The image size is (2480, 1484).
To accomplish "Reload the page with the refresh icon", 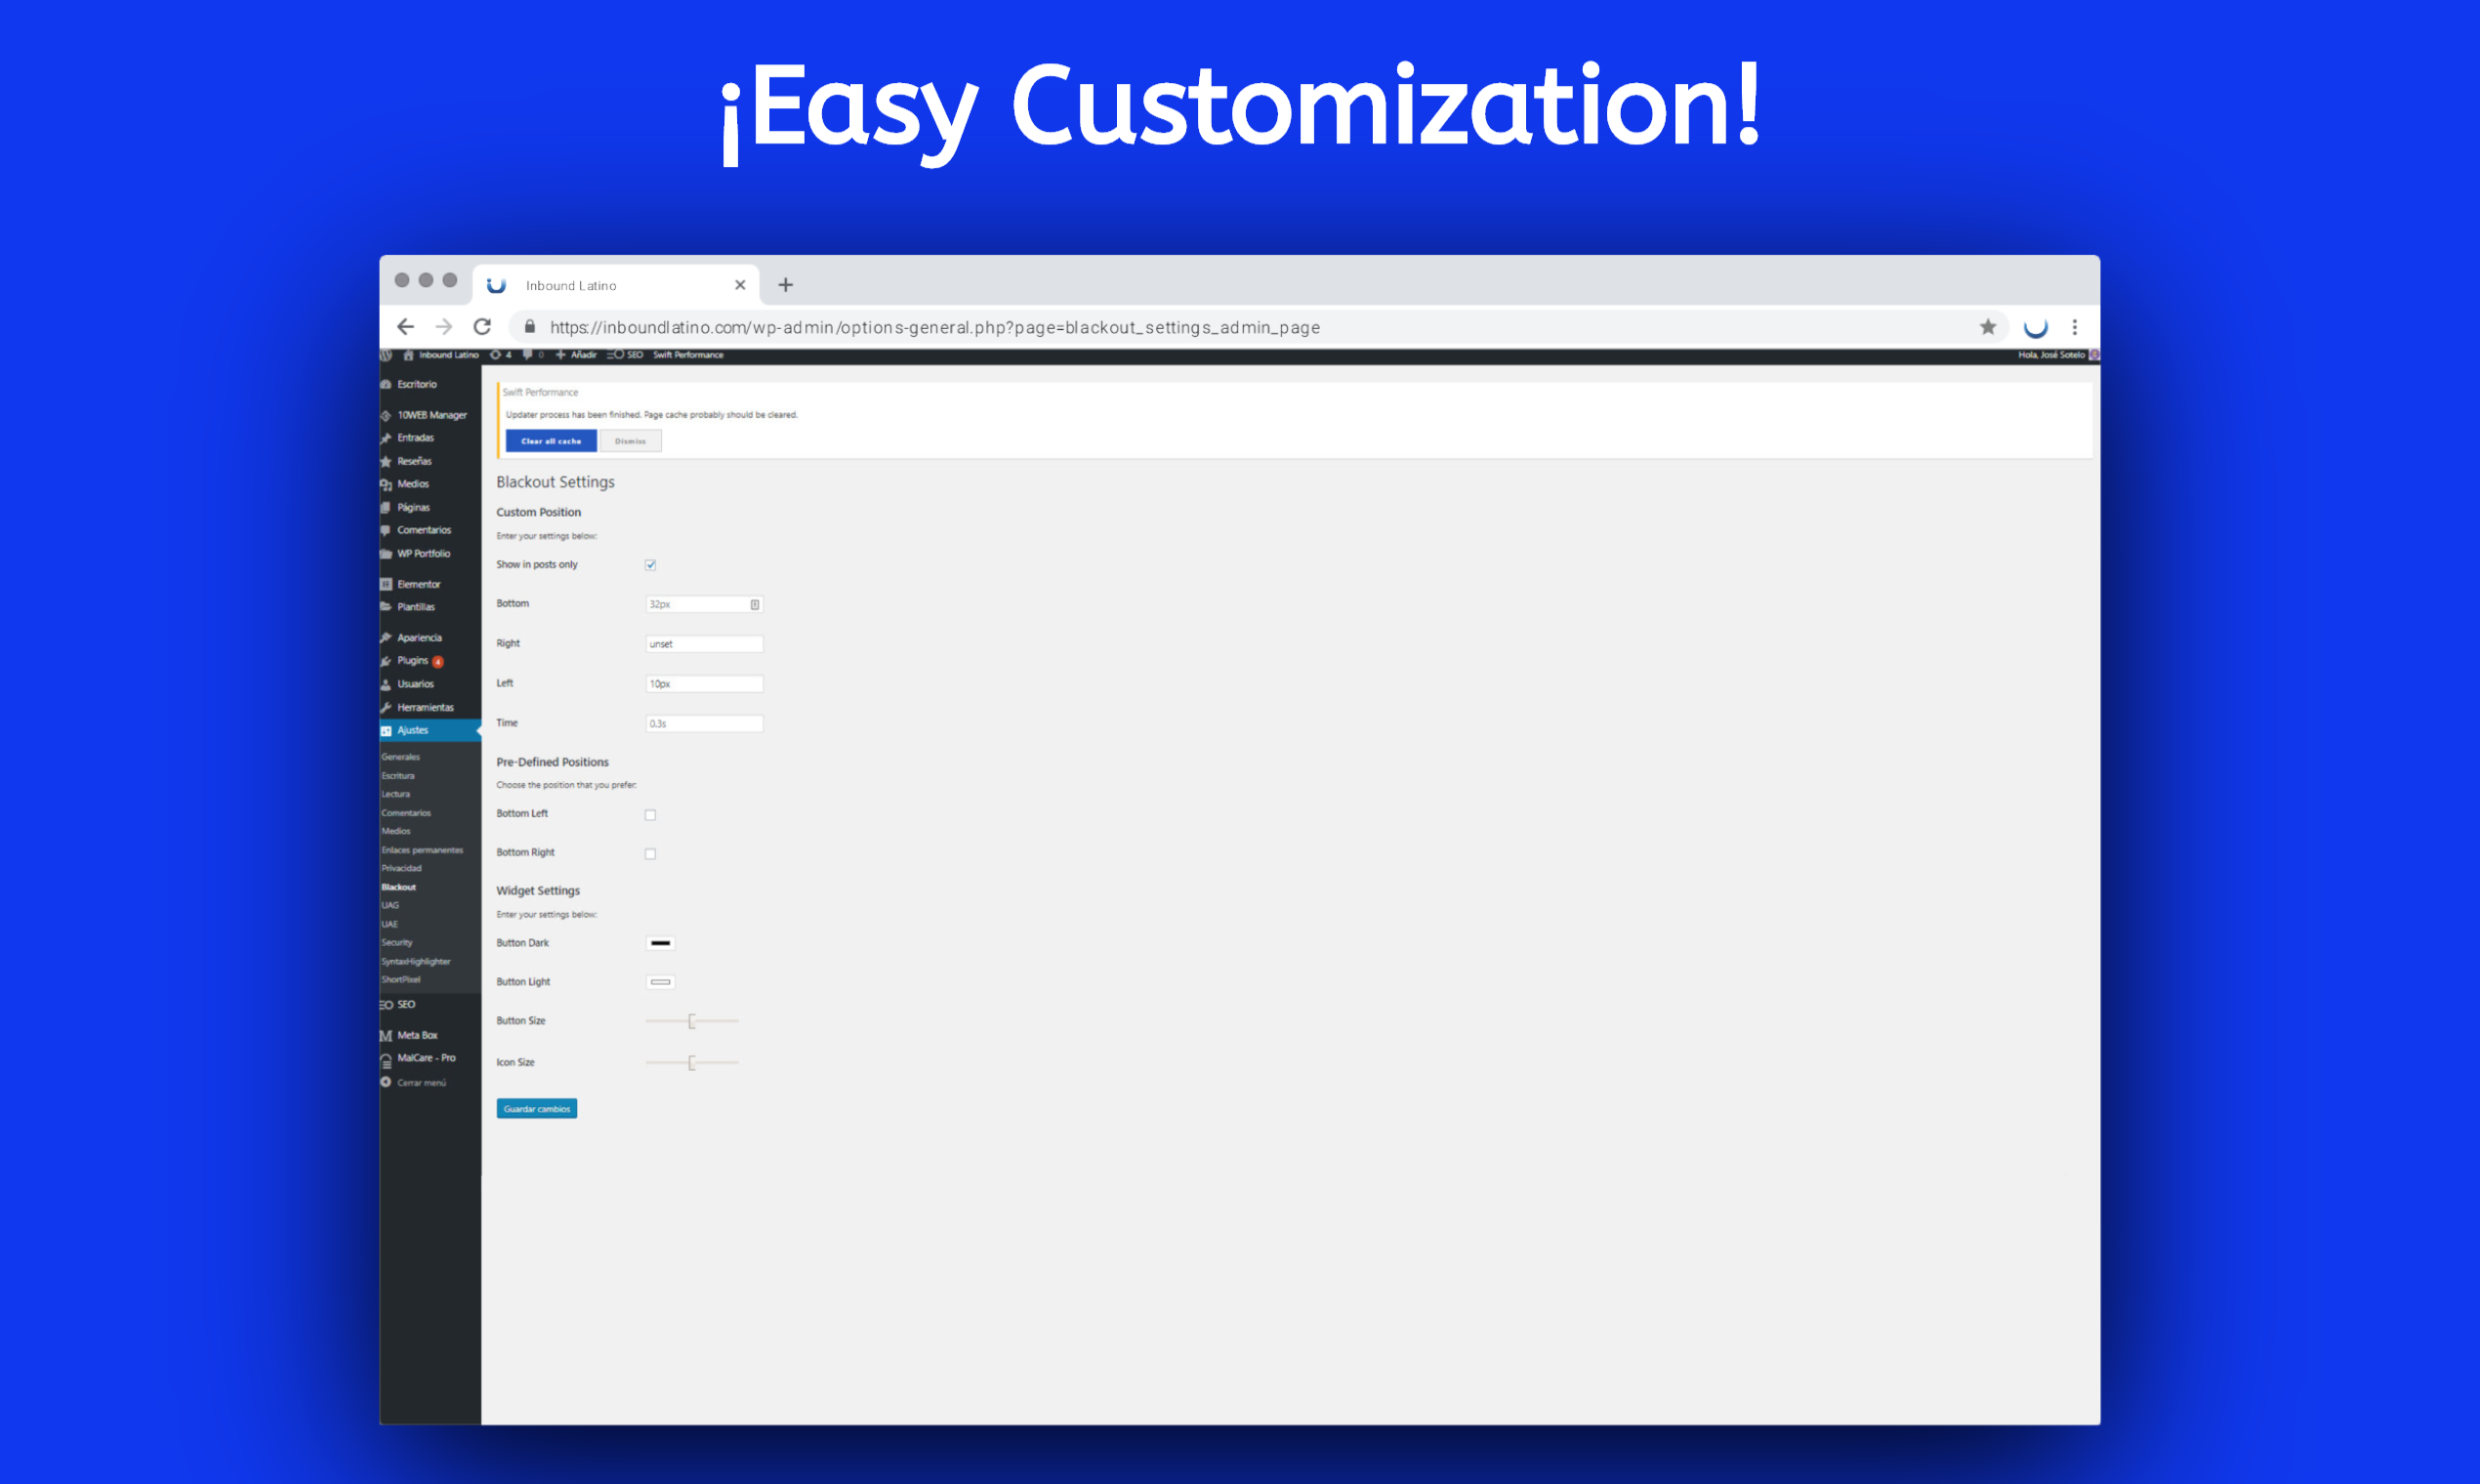I will [482, 327].
